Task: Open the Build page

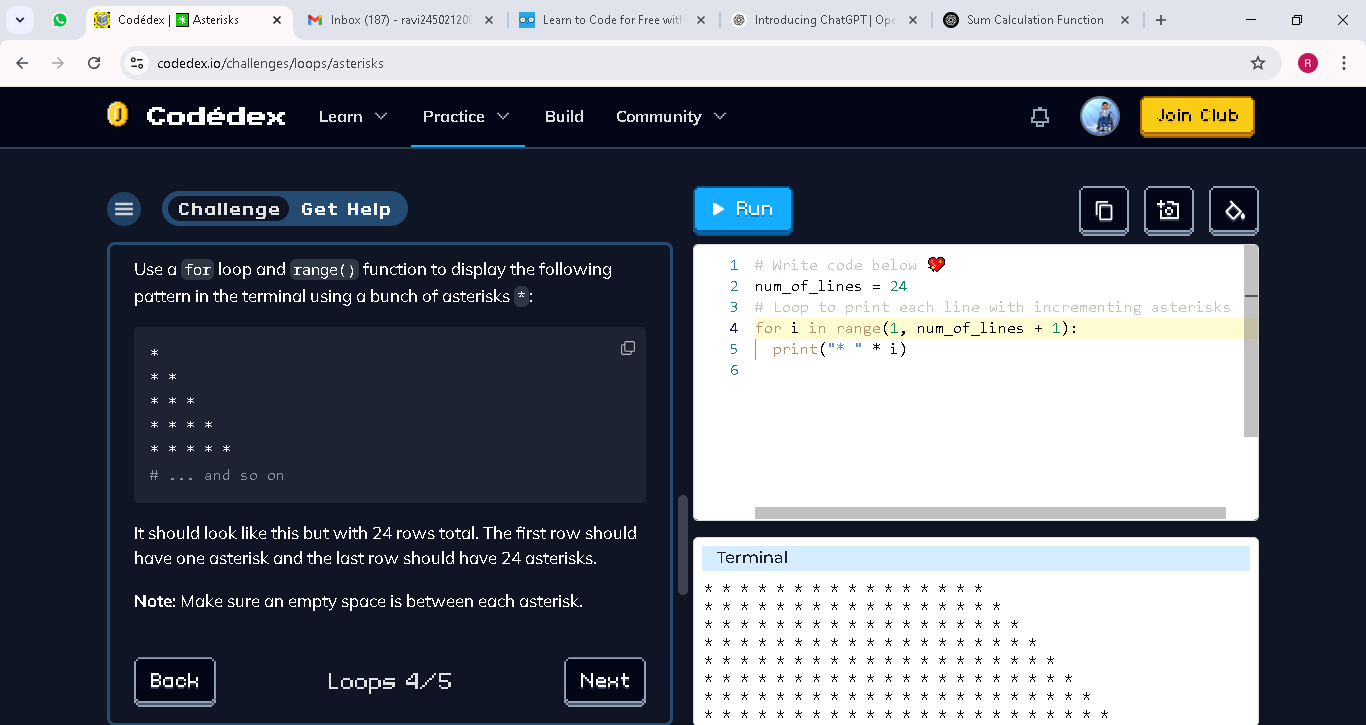Action: [564, 116]
